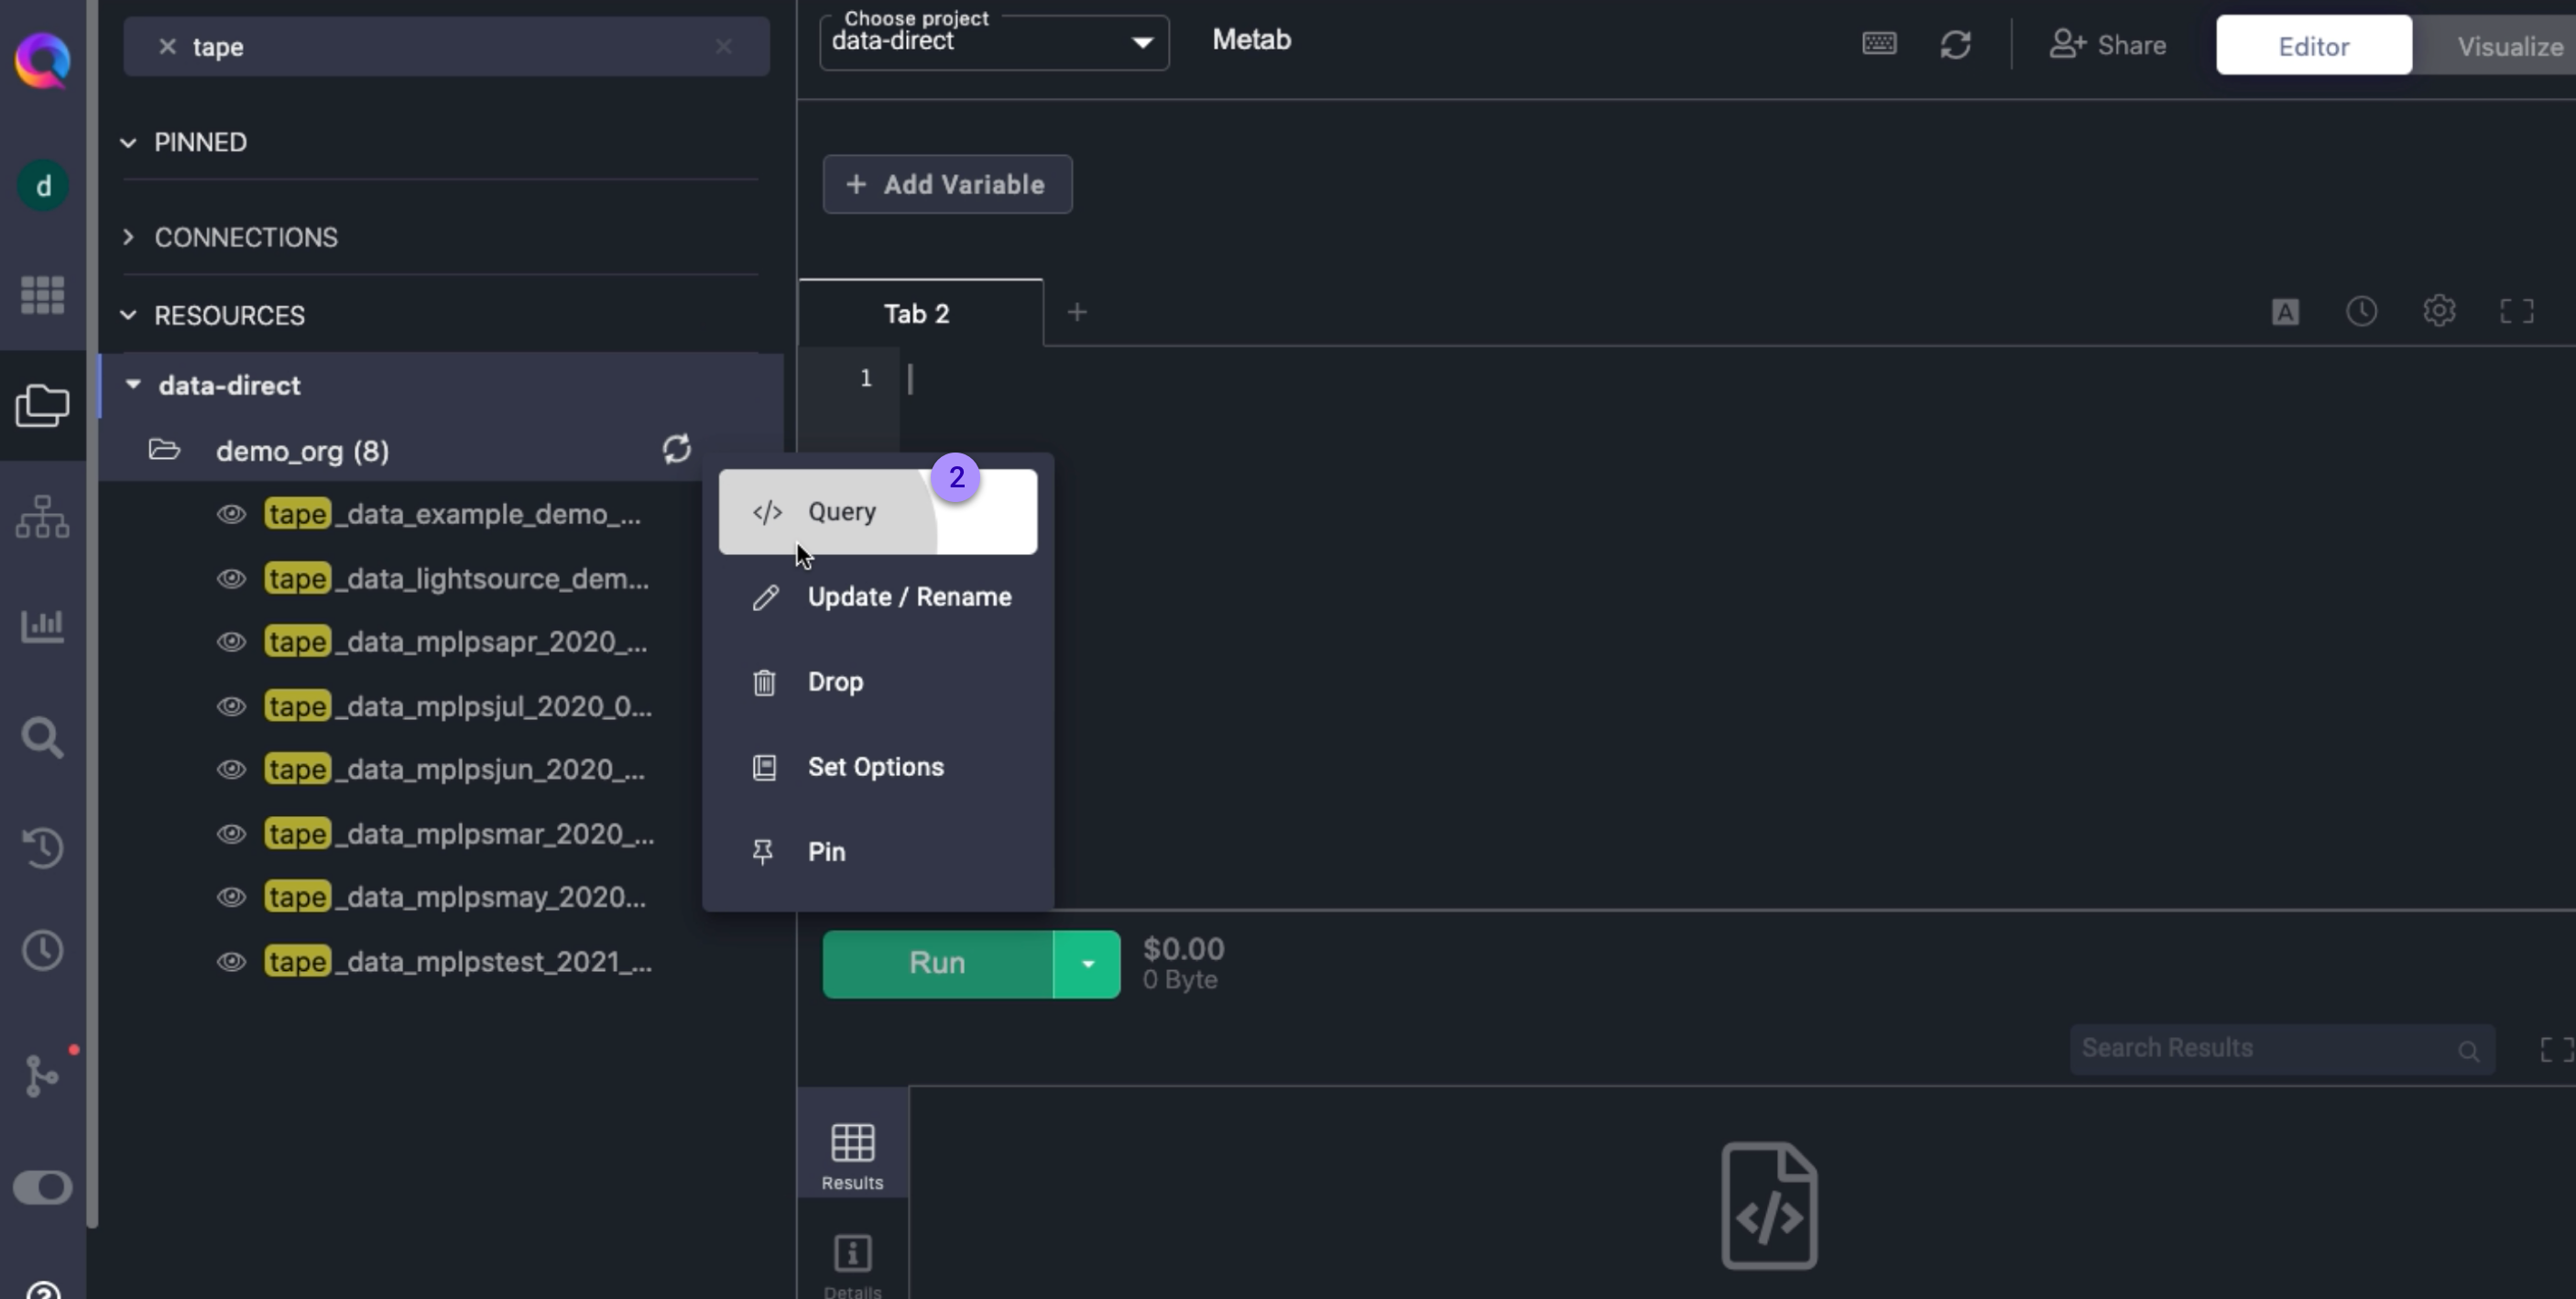Toggle eye icon for tape_data_example_demo table
This screenshot has width=2576, height=1299.
click(x=231, y=514)
